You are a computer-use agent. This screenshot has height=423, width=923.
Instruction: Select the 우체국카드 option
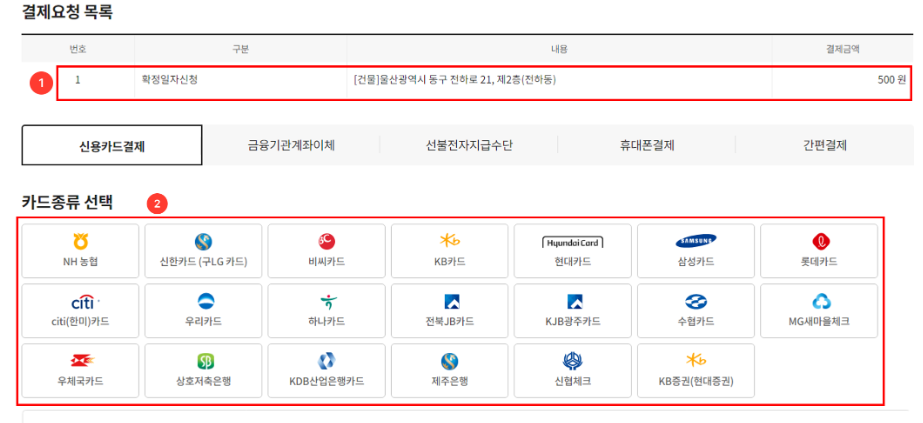[x=81, y=371]
